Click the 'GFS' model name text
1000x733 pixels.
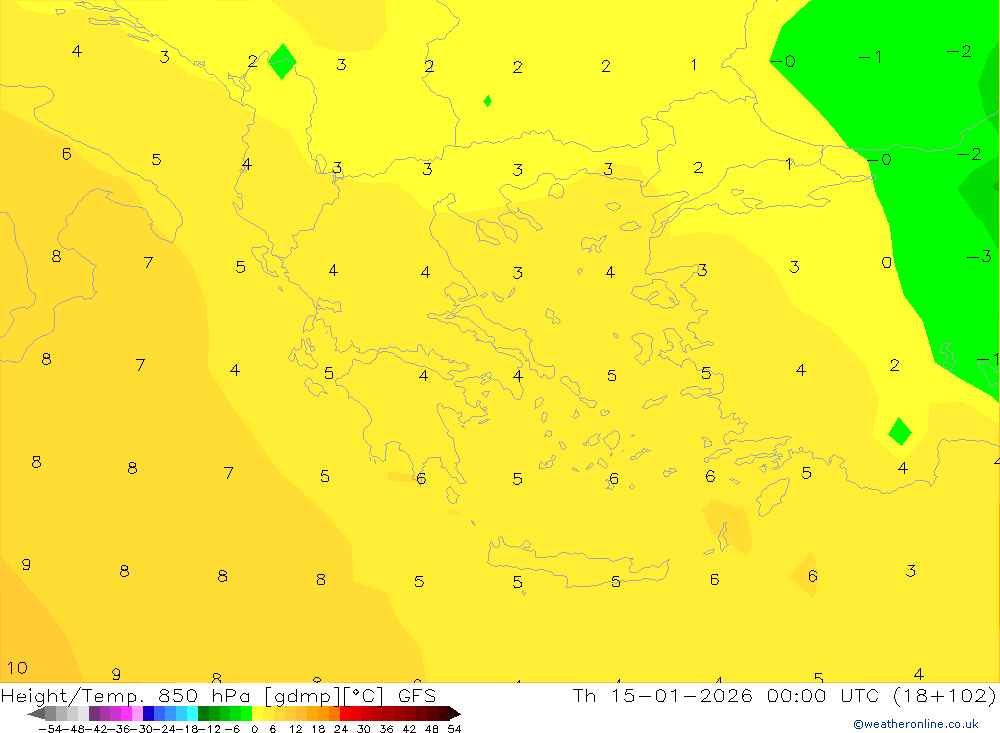click(x=417, y=696)
